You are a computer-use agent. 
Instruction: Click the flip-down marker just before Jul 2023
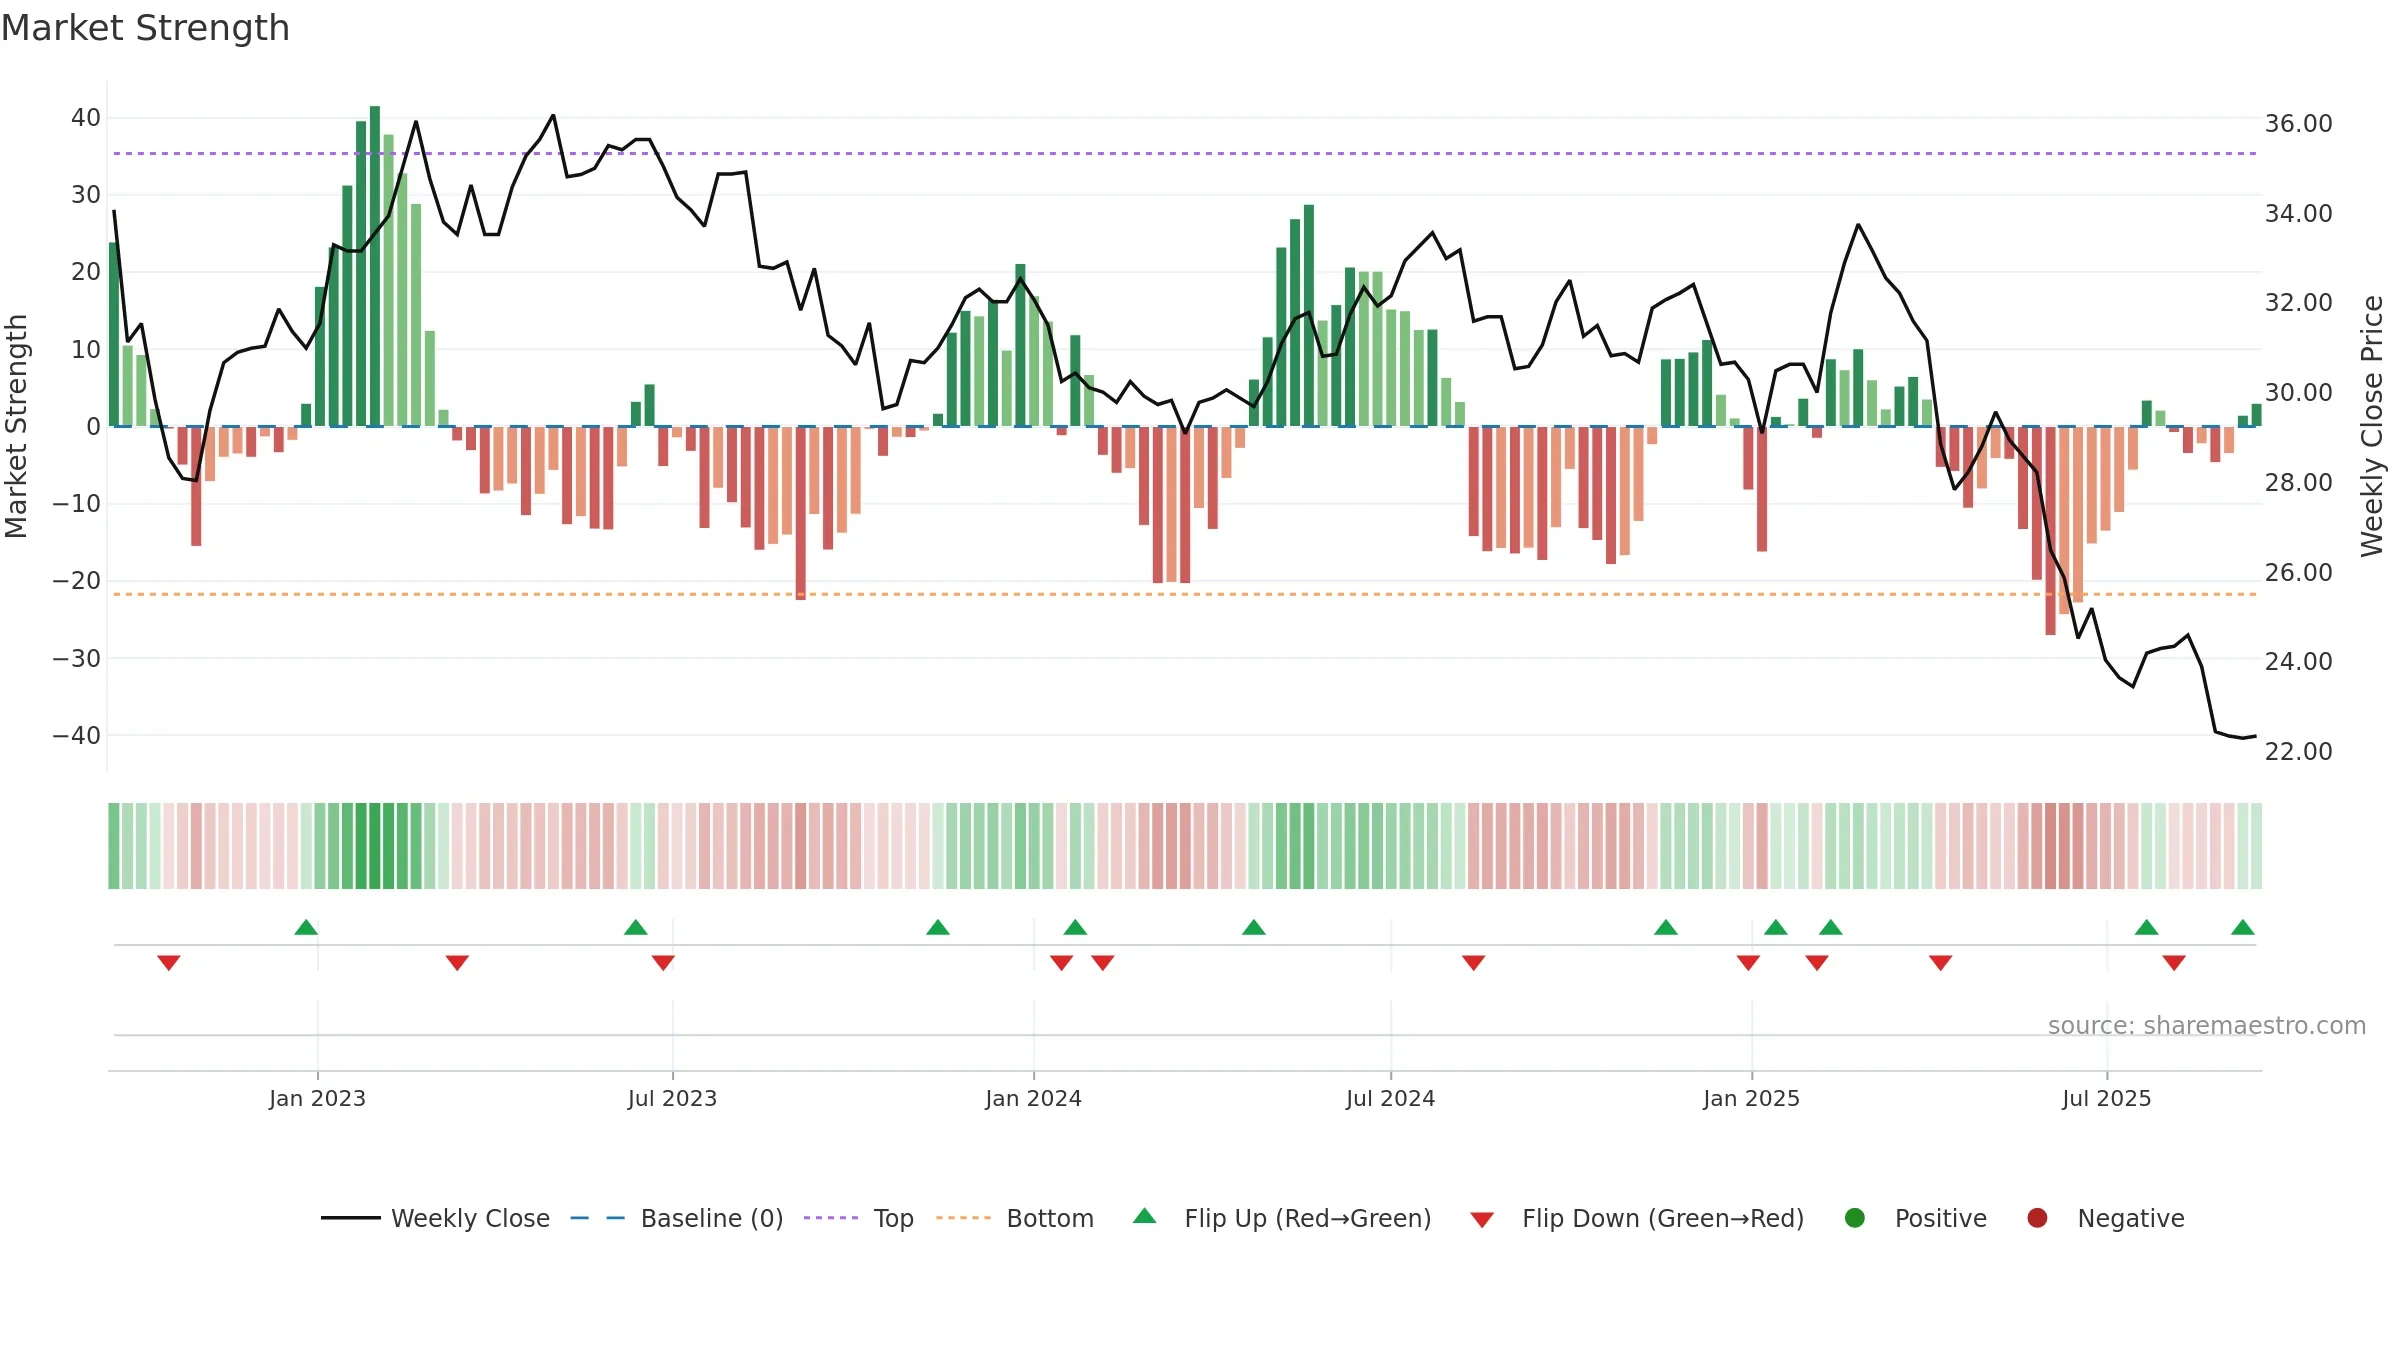click(663, 962)
